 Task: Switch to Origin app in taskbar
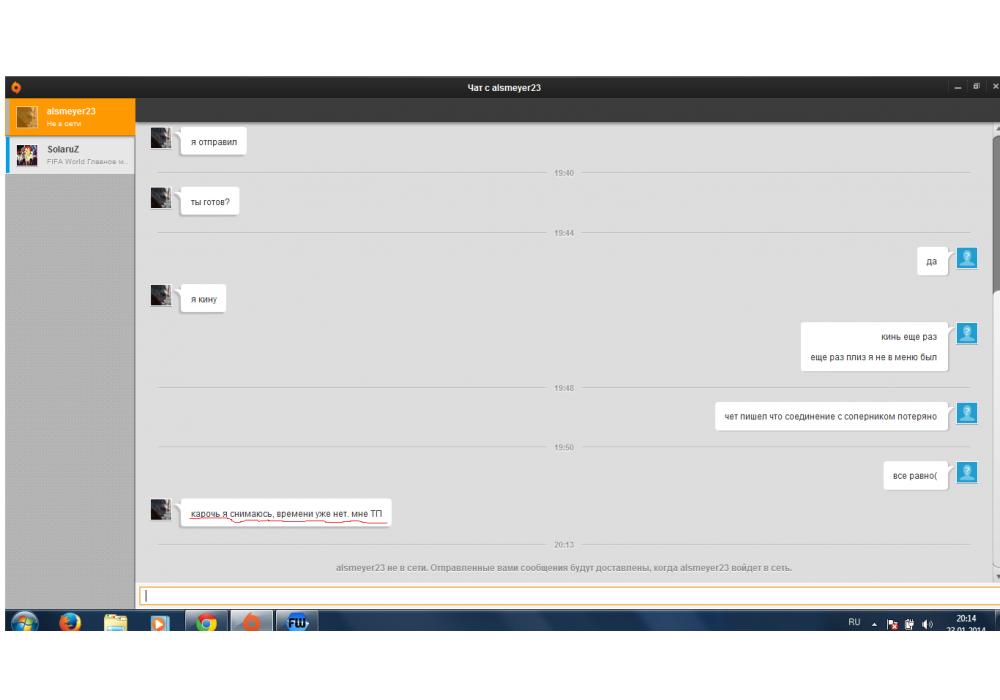[x=251, y=621]
